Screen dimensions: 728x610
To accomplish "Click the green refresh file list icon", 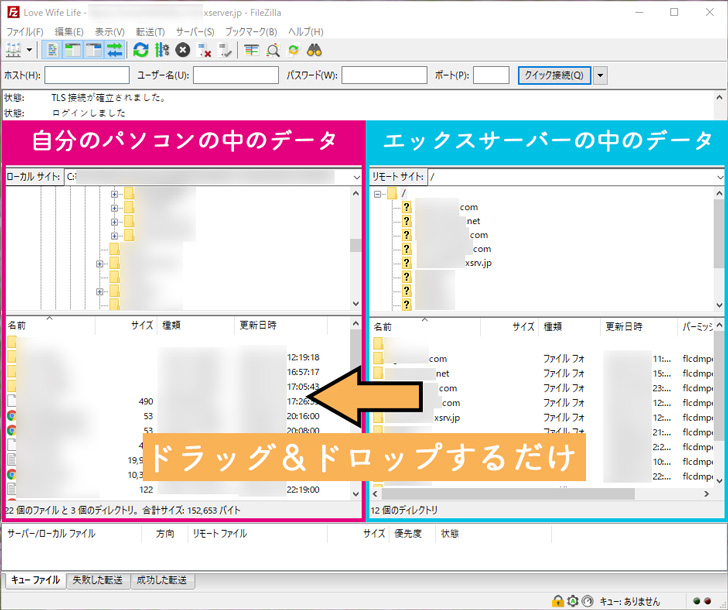I will tap(141, 49).
